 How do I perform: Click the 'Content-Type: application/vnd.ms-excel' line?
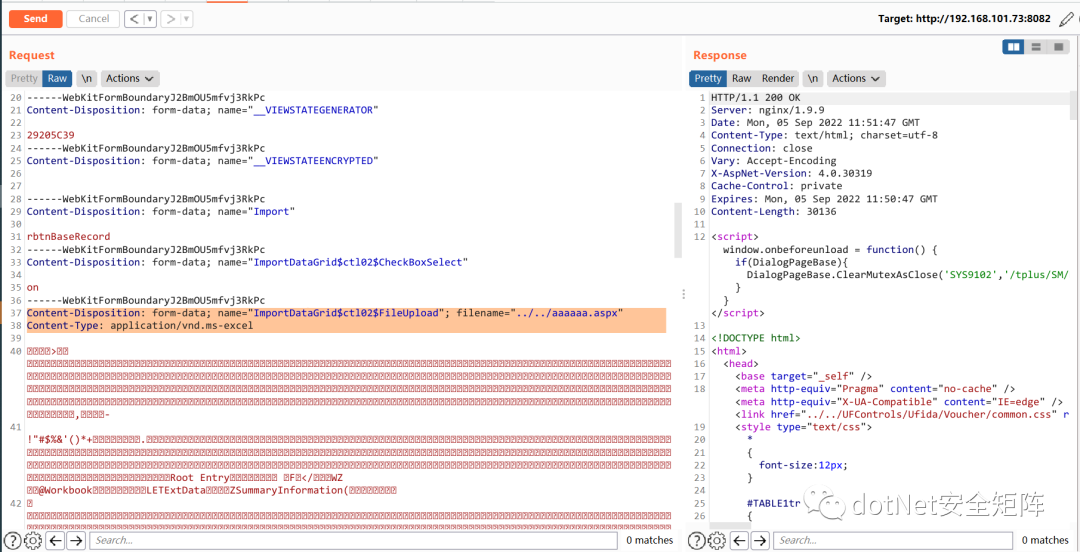tap(140, 325)
